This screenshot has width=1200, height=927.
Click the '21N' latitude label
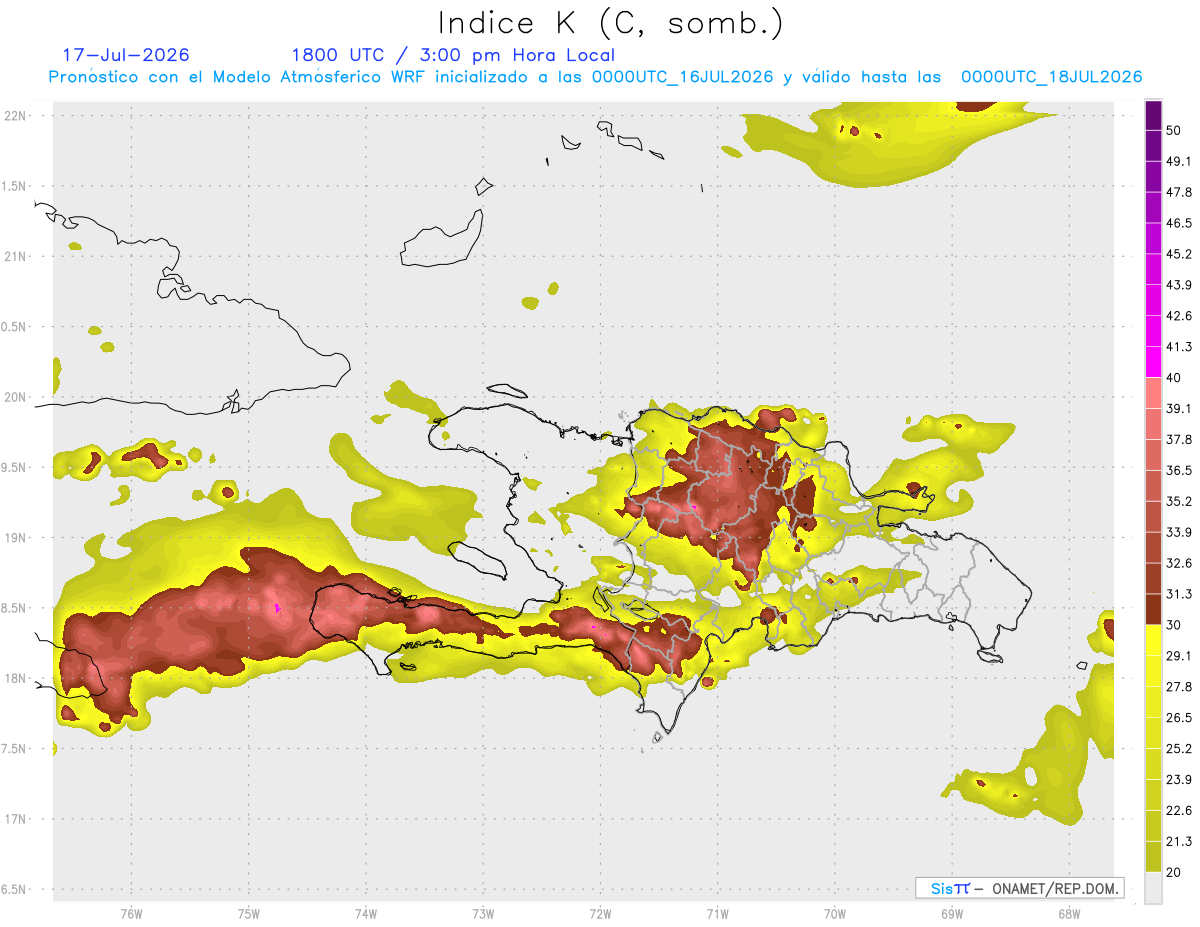tap(16, 256)
